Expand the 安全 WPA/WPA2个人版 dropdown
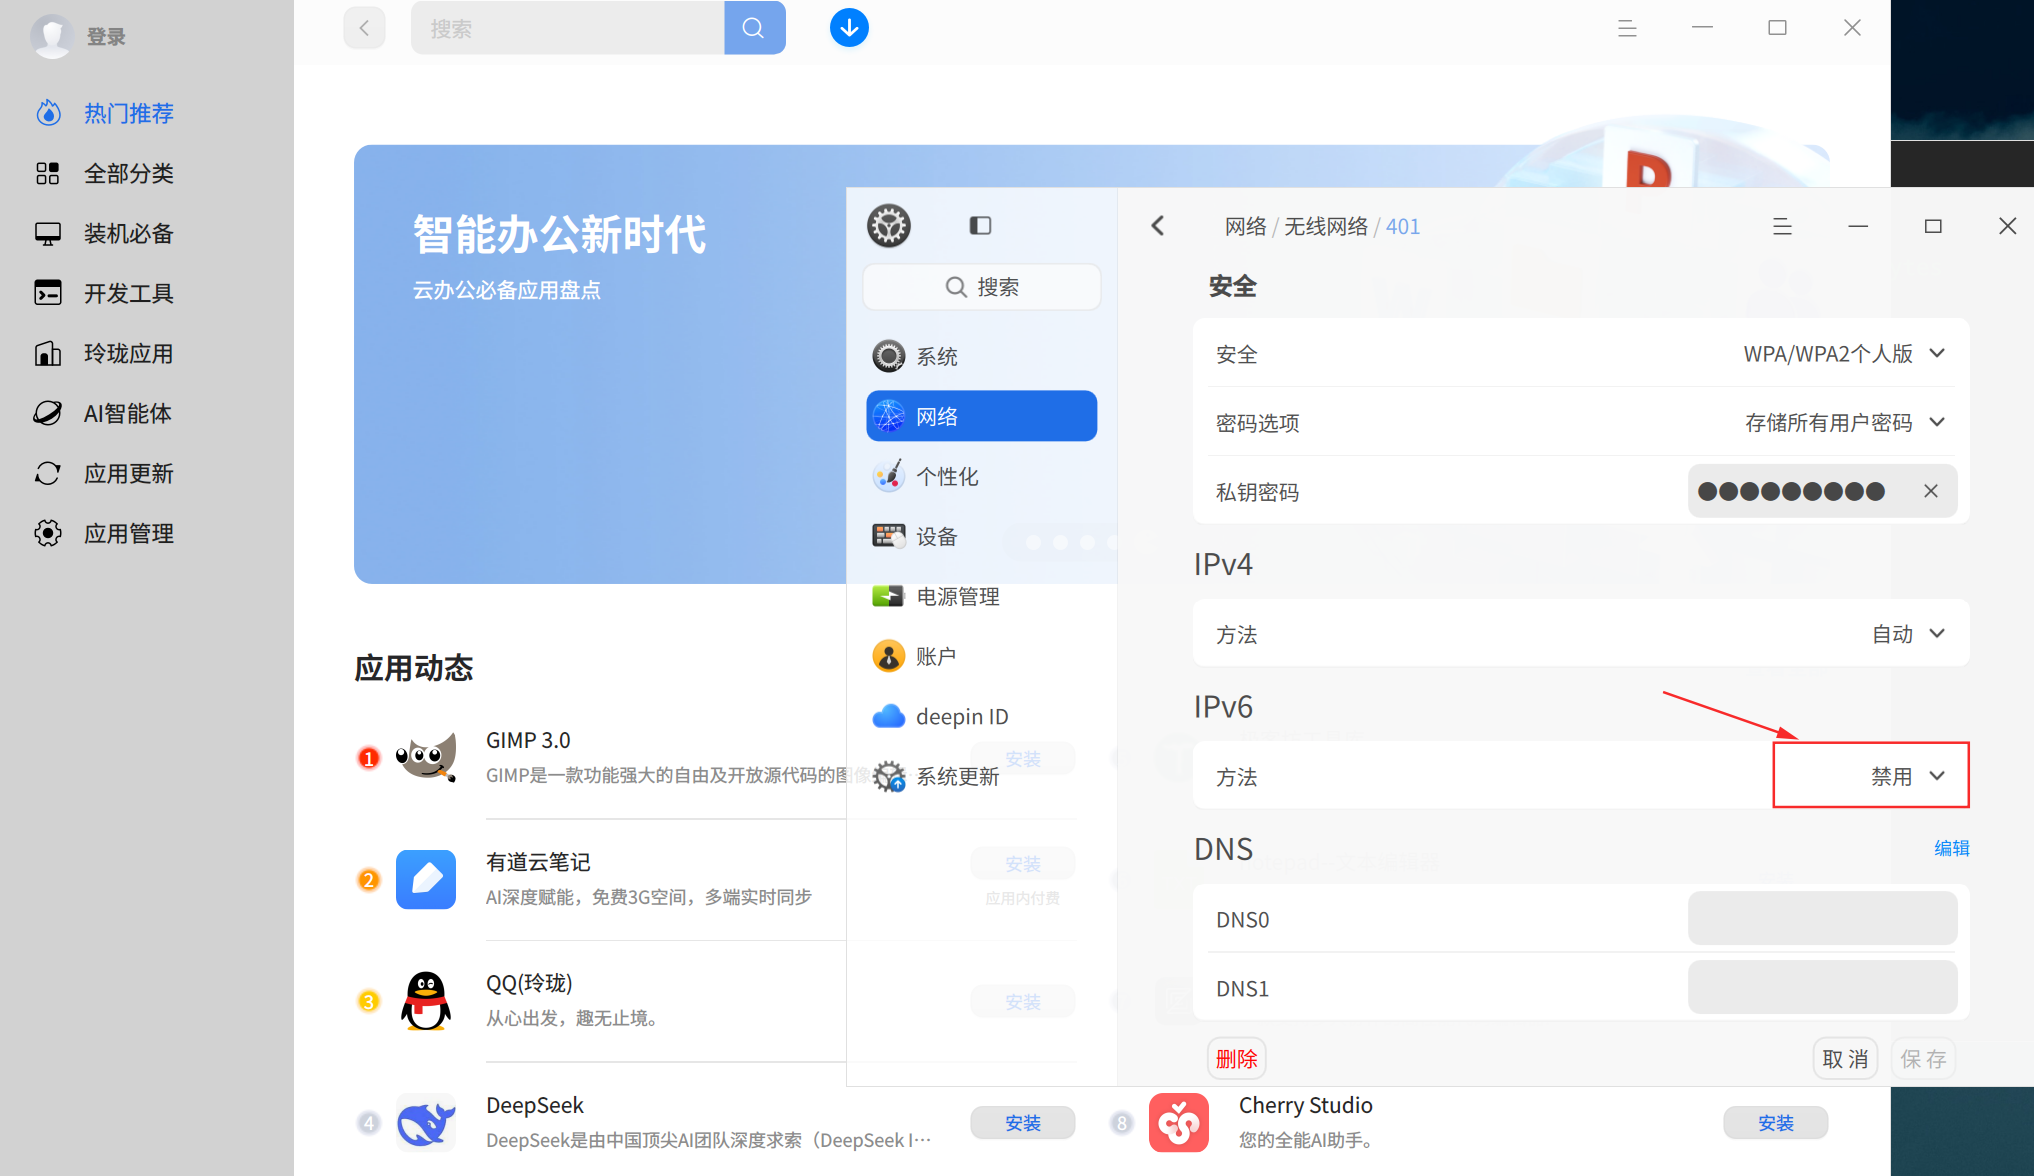 pos(1845,354)
